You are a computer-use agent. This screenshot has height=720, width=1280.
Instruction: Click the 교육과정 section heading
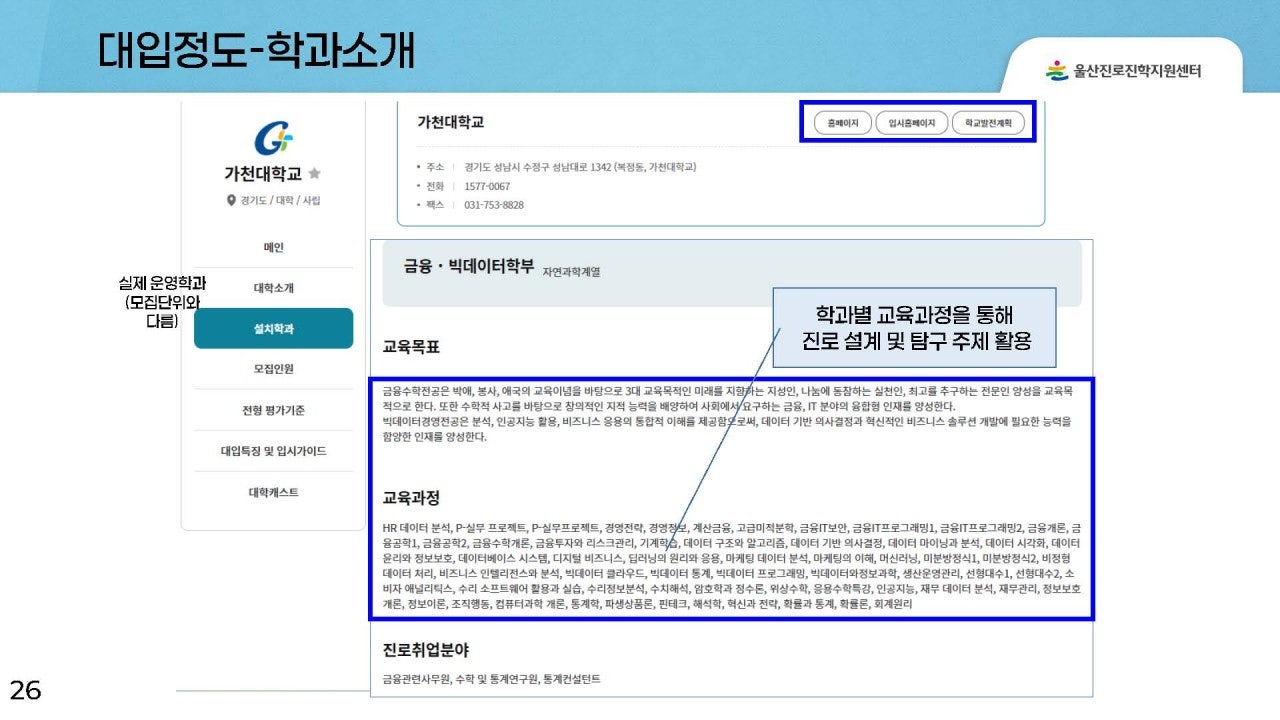[411, 498]
